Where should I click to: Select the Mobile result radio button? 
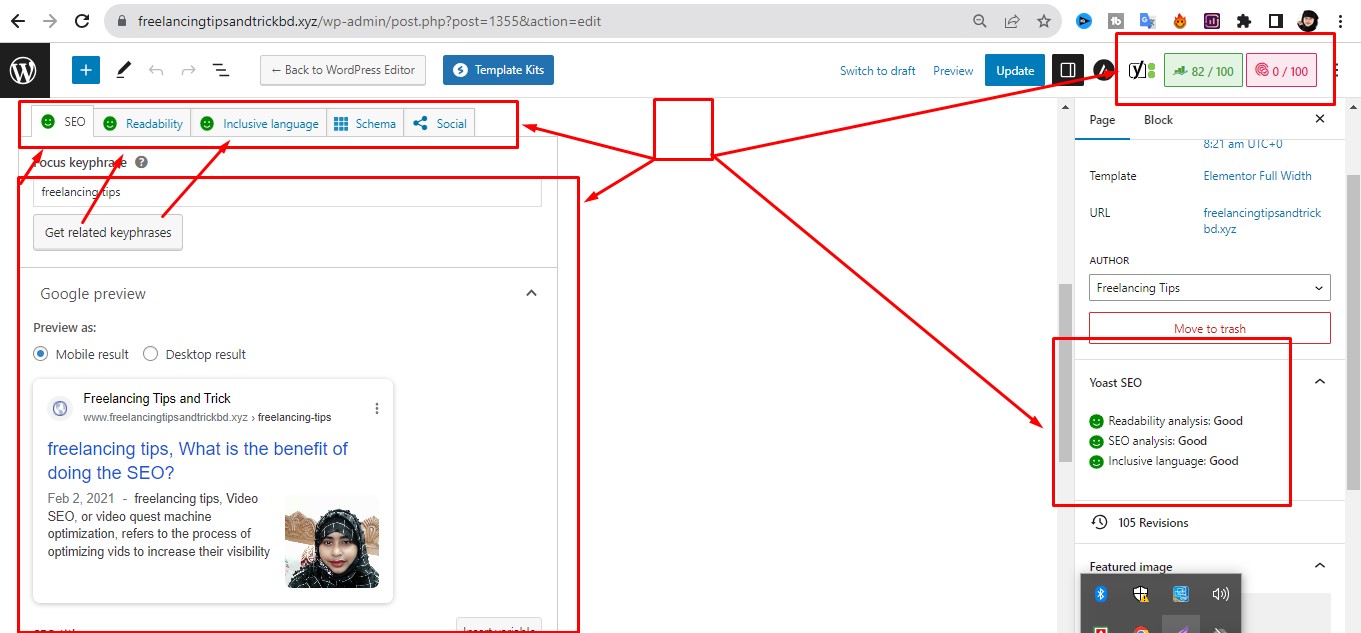[x=41, y=354]
